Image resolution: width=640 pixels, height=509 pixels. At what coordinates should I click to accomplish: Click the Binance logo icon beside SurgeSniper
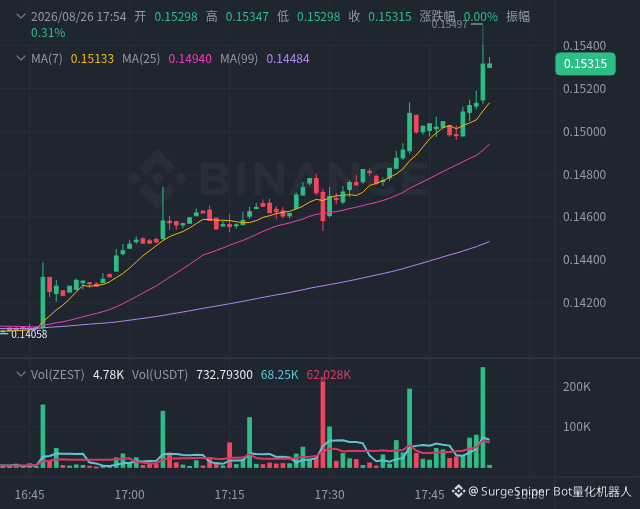click(458, 491)
